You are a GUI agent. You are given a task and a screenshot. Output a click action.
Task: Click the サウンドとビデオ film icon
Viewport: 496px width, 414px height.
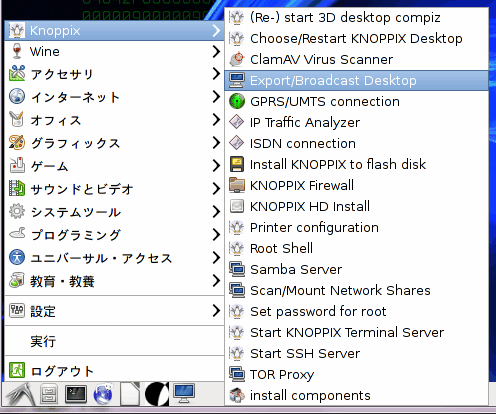click(17, 188)
